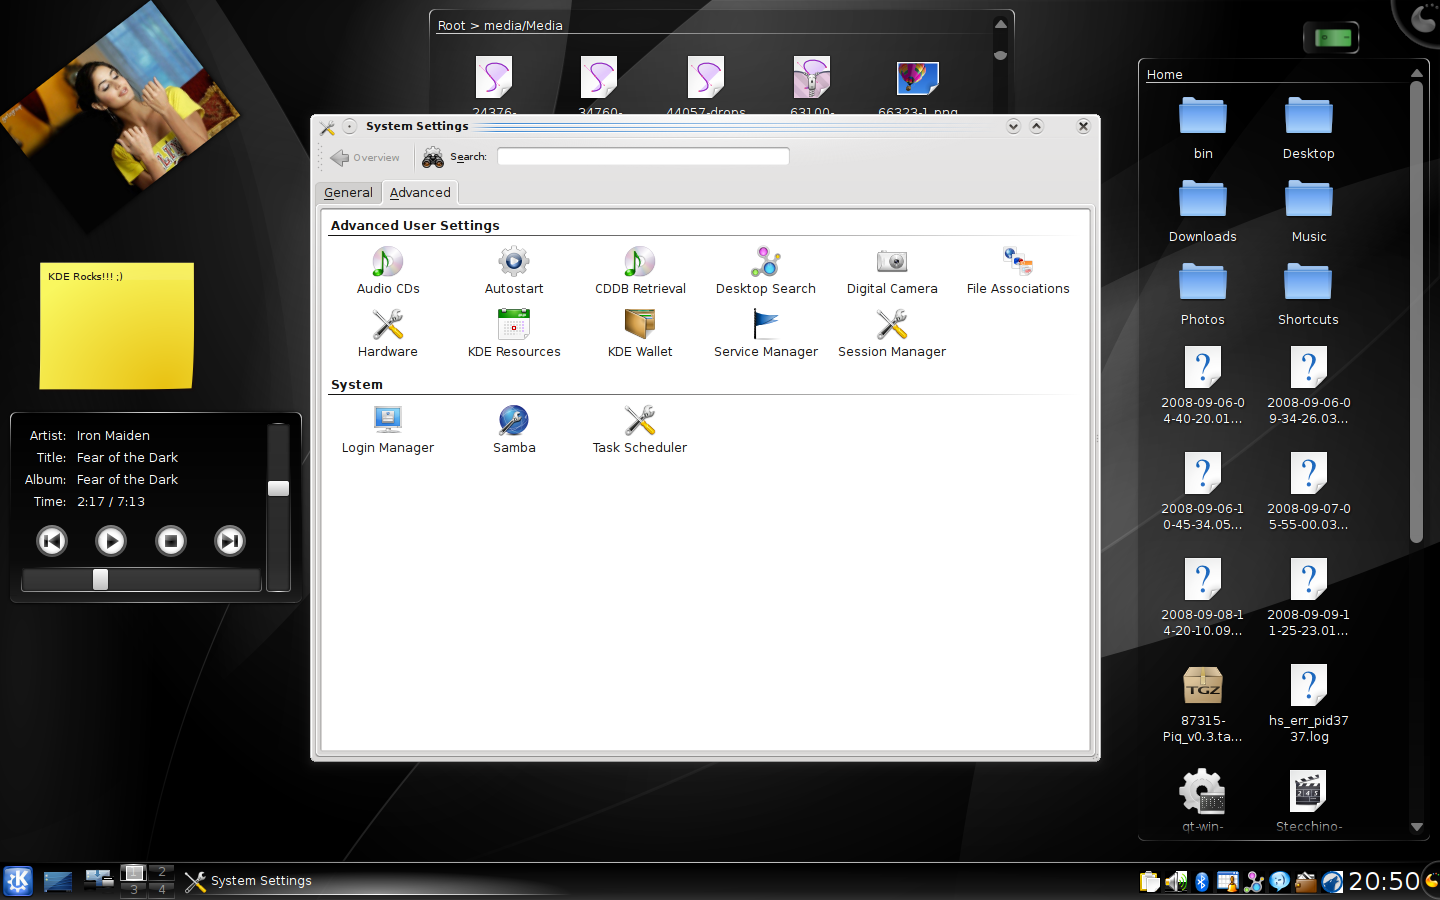Play the track in music widget
1440x900 pixels.
pos(111,541)
